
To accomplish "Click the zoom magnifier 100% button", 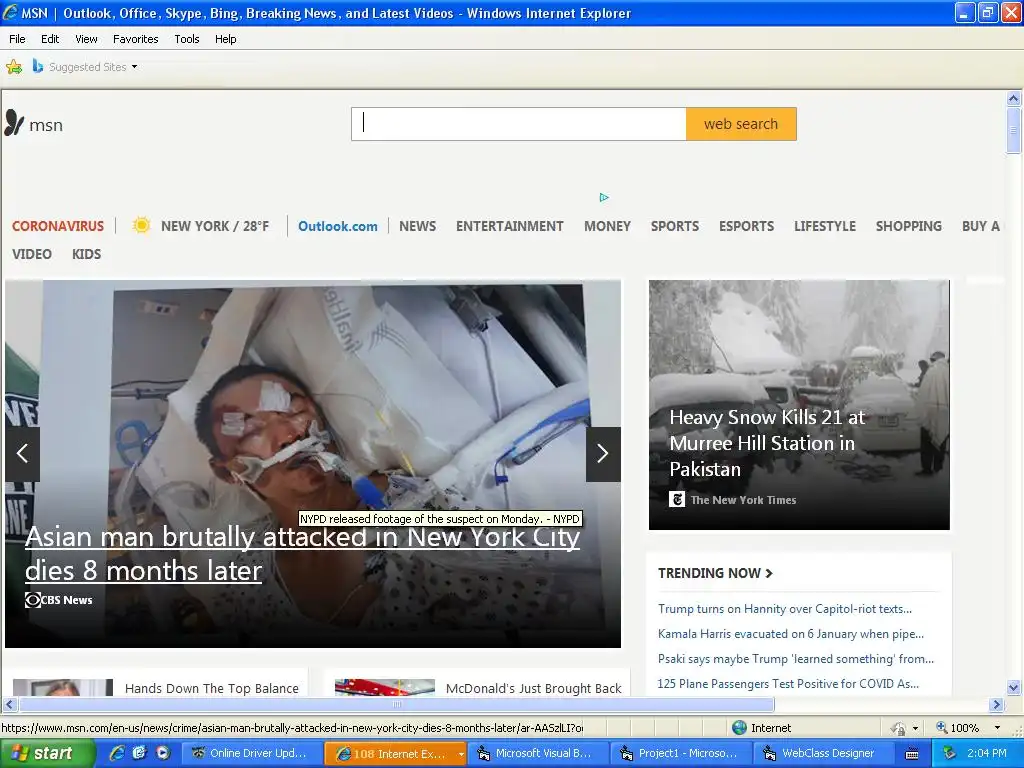I will (x=957, y=728).
